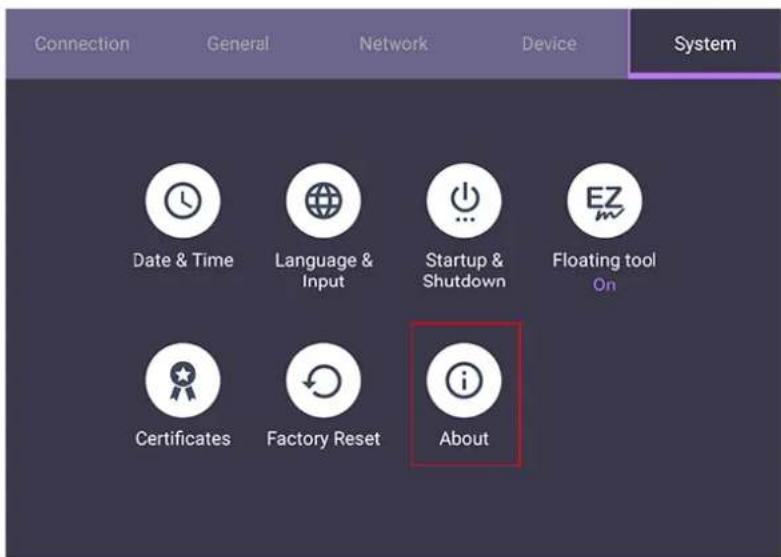Switch to the Connection tab
Image resolution: width=781 pixels, height=557 pixels.
point(82,44)
